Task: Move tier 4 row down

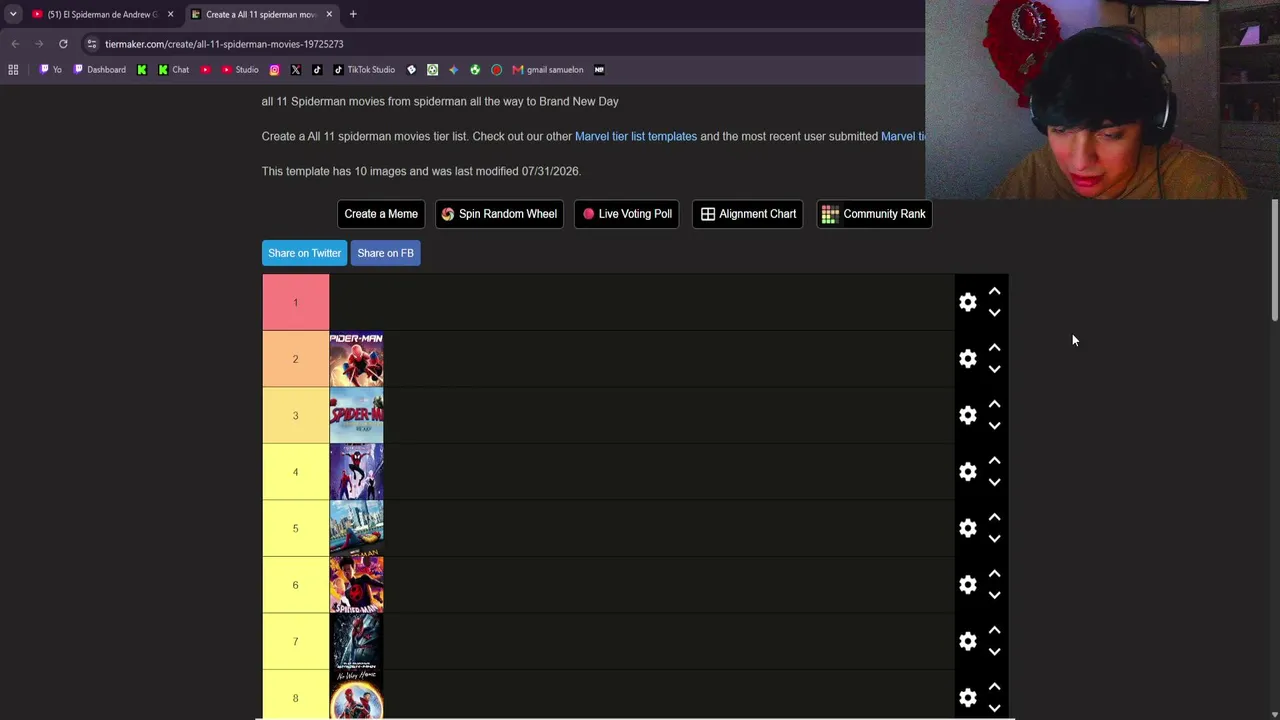Action: (x=994, y=482)
